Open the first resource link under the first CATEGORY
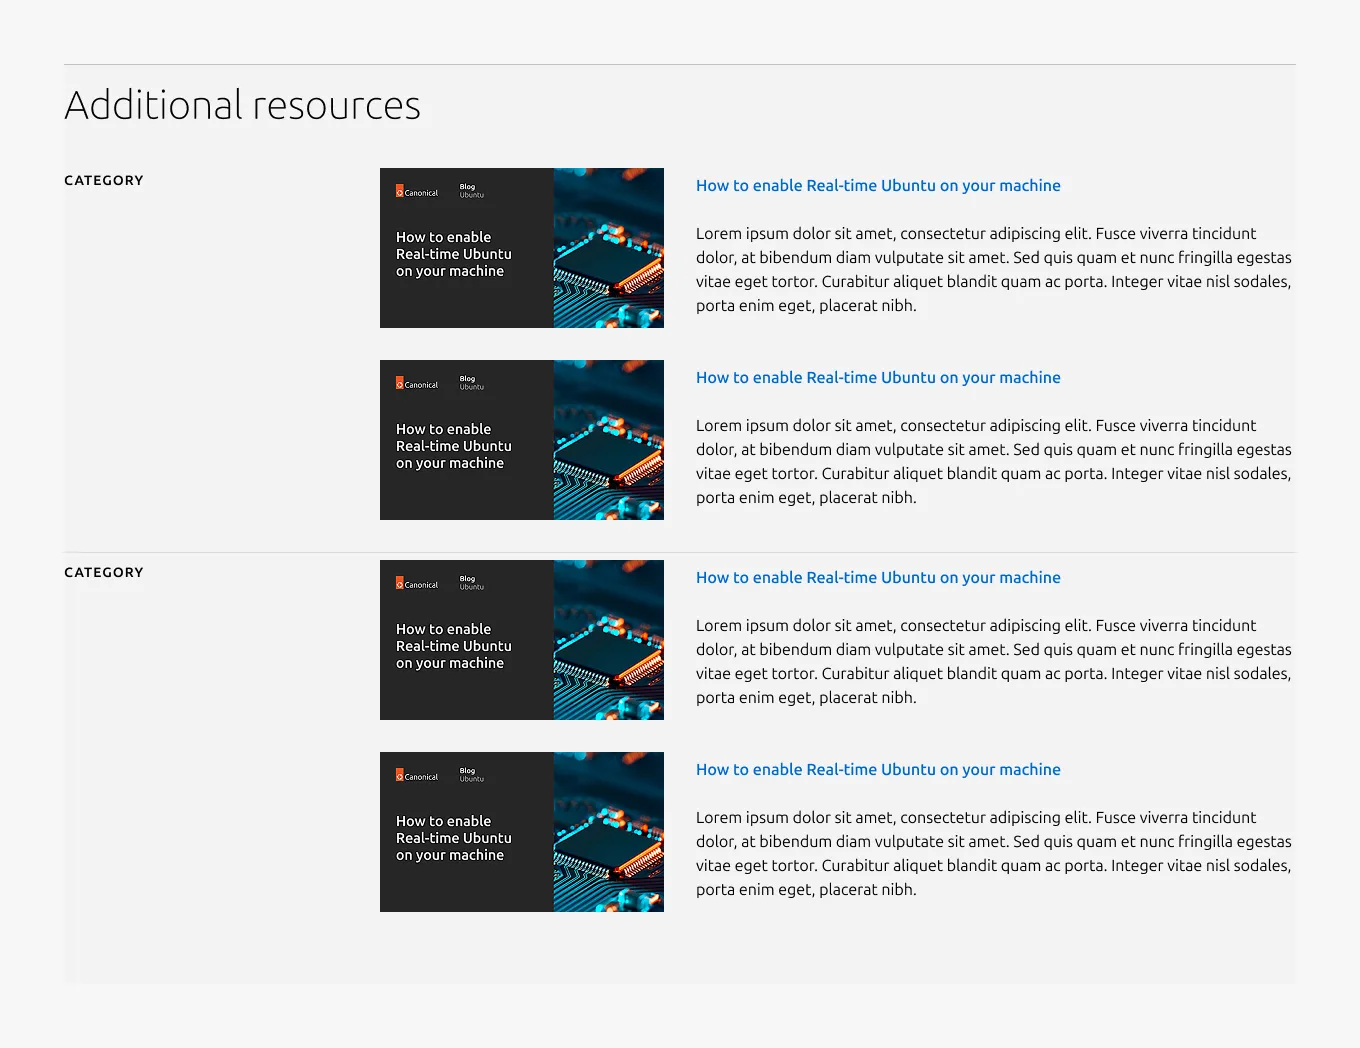The height and width of the screenshot is (1048, 1360). 878,186
